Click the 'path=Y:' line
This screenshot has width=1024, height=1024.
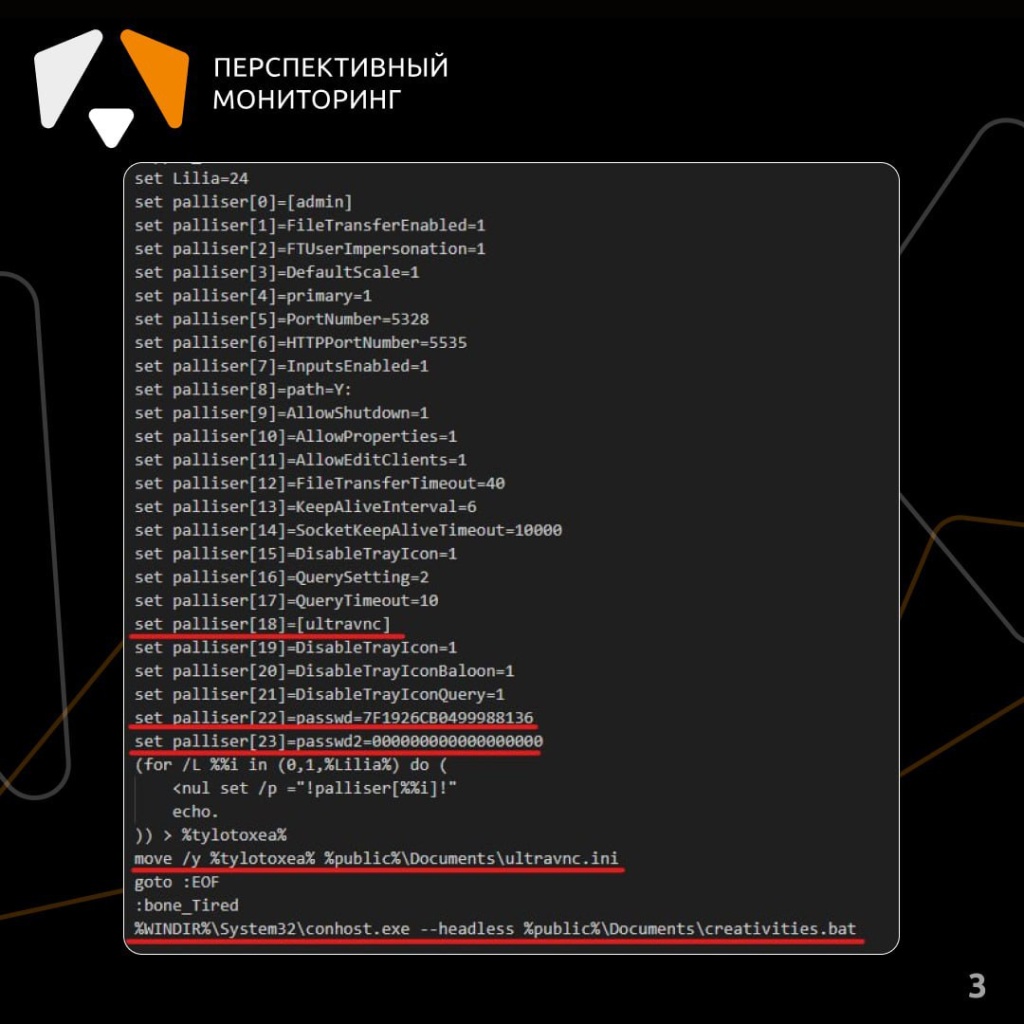tap(243, 390)
